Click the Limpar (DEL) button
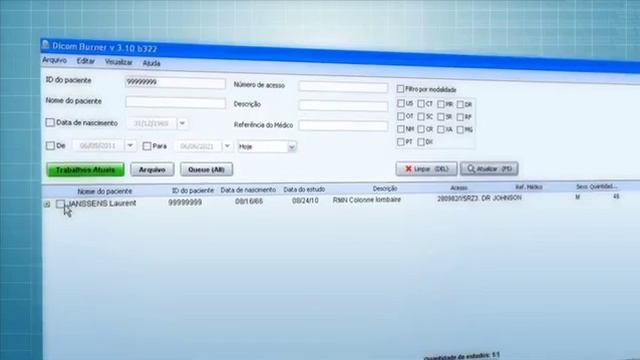This screenshot has width=640, height=360. [x=426, y=169]
